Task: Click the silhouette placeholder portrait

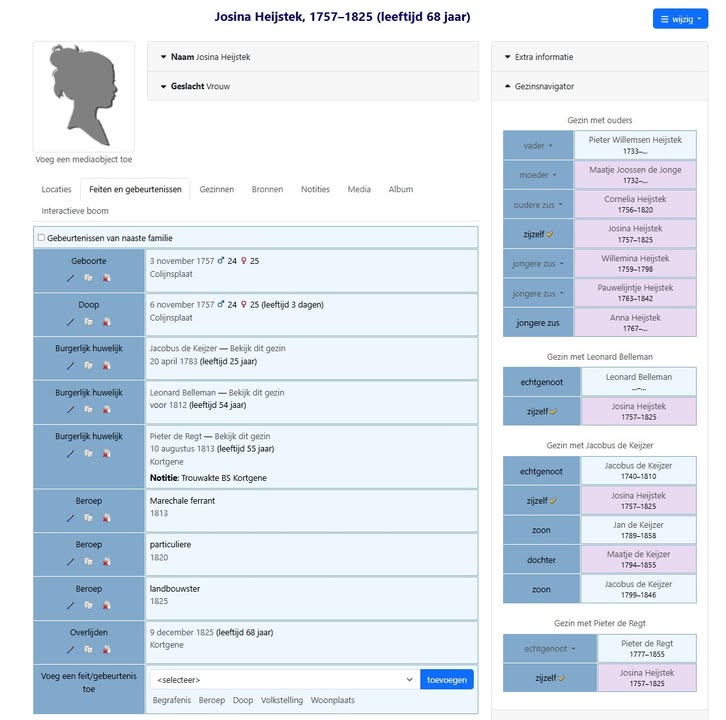Action: click(x=84, y=97)
